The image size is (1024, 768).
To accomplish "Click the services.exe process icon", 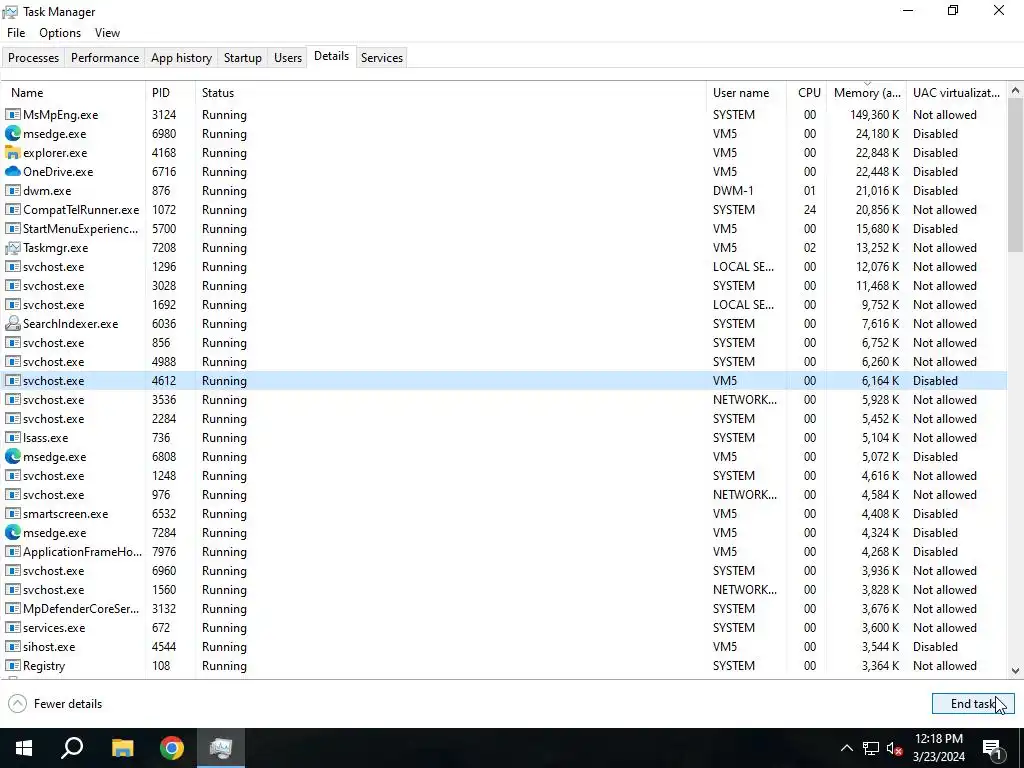I will 12,628.
